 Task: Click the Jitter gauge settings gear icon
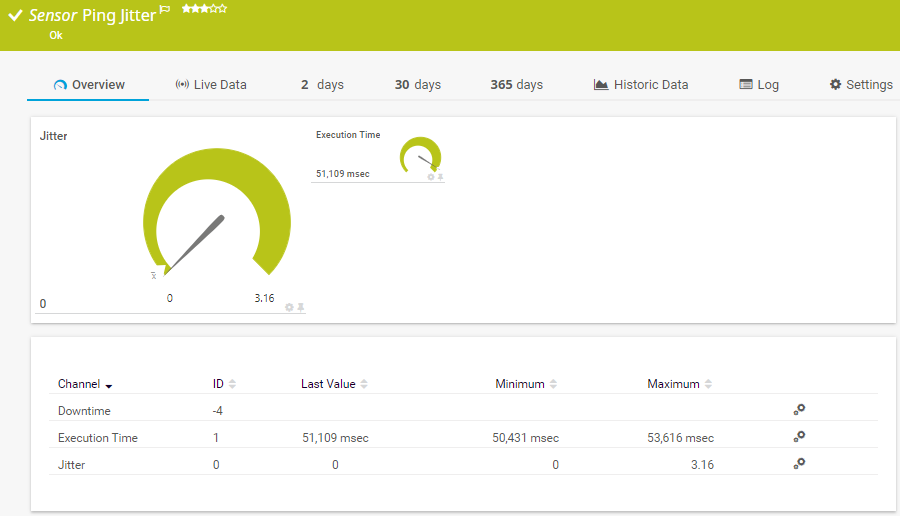[289, 308]
